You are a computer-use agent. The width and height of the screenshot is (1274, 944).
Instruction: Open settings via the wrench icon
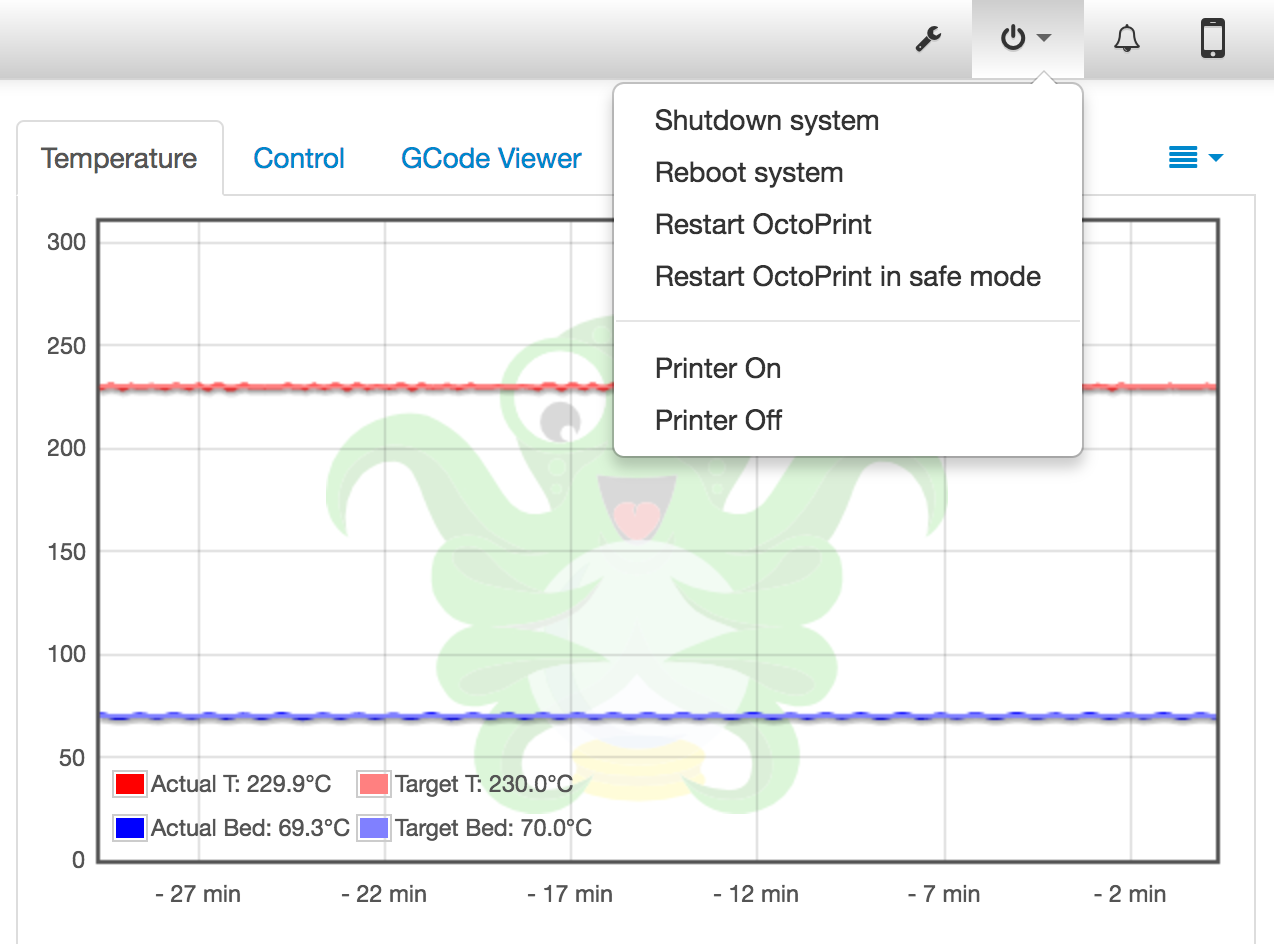click(929, 40)
